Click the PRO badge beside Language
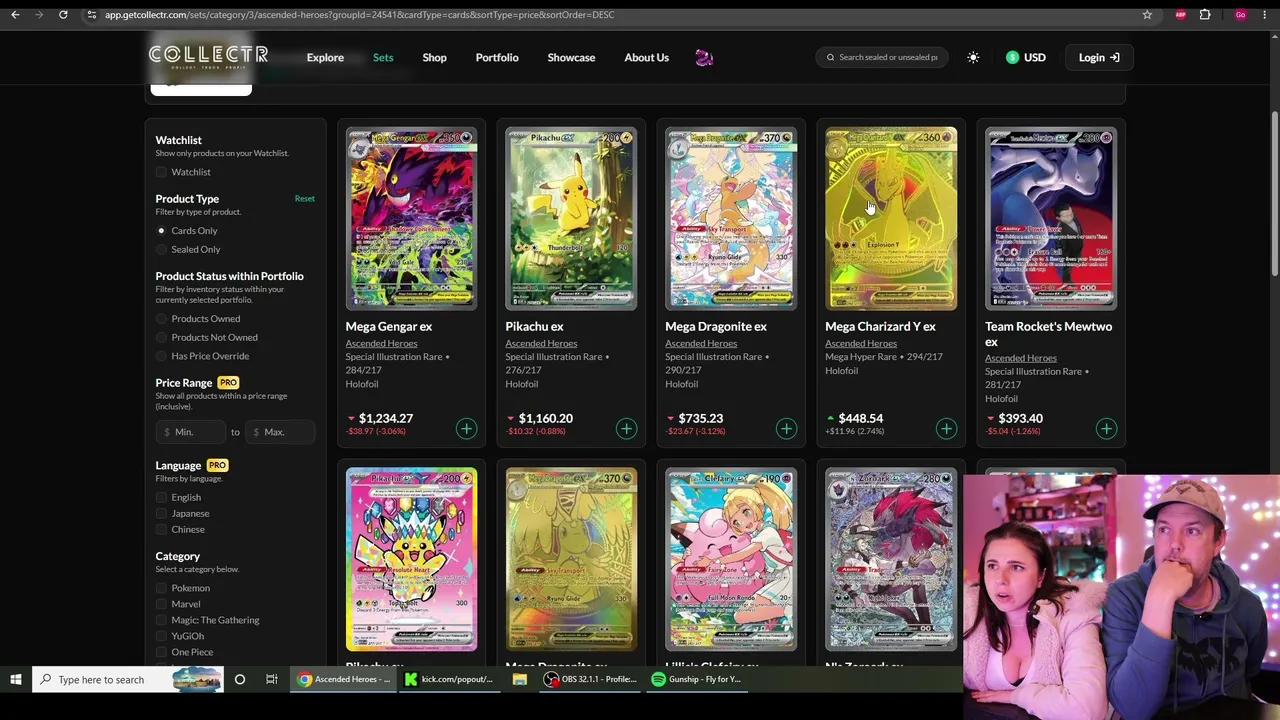 (217, 466)
